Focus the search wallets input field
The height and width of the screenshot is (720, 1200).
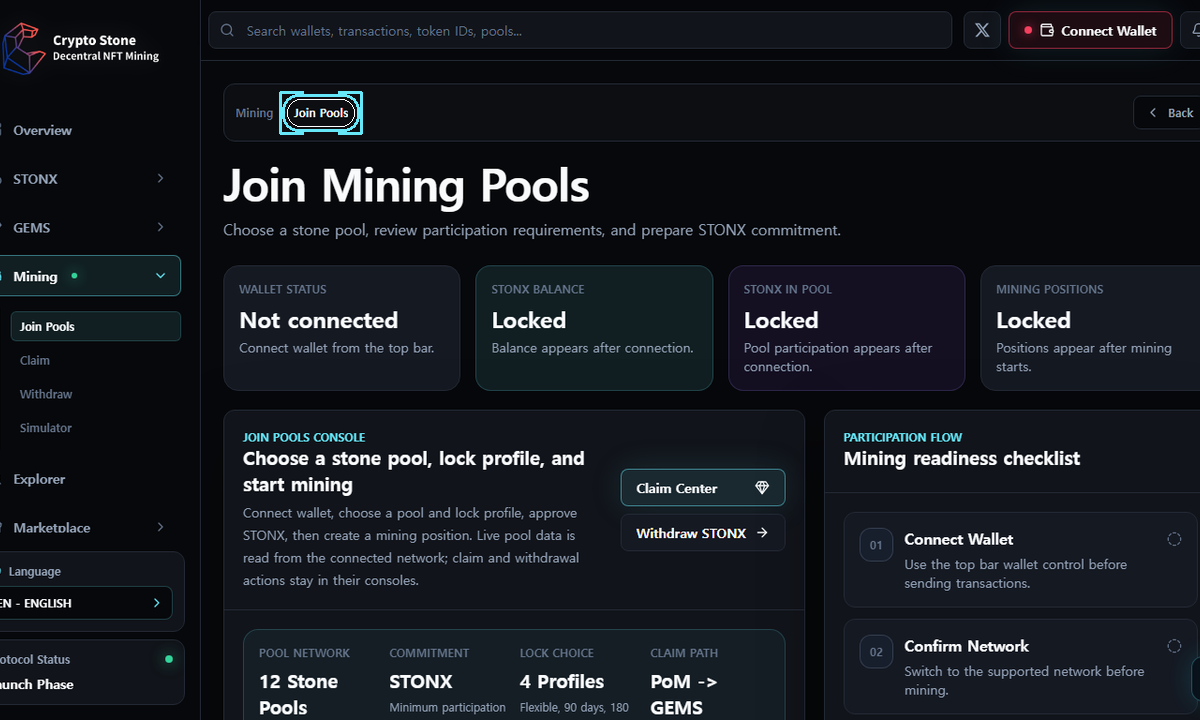(x=580, y=31)
